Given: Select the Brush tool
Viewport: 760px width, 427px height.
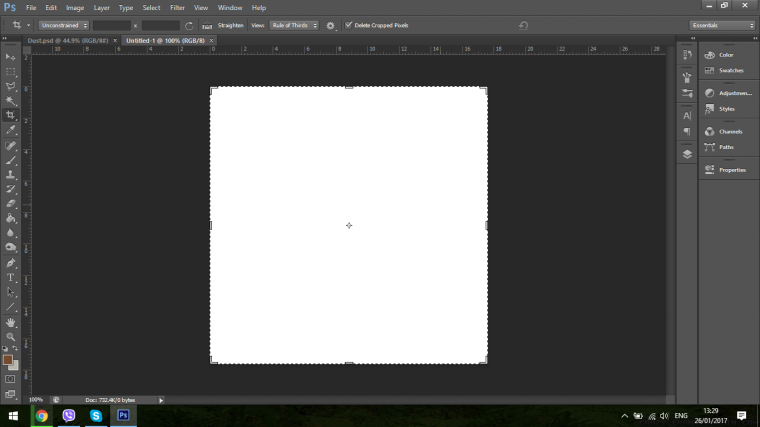Looking at the screenshot, I should 10,160.
